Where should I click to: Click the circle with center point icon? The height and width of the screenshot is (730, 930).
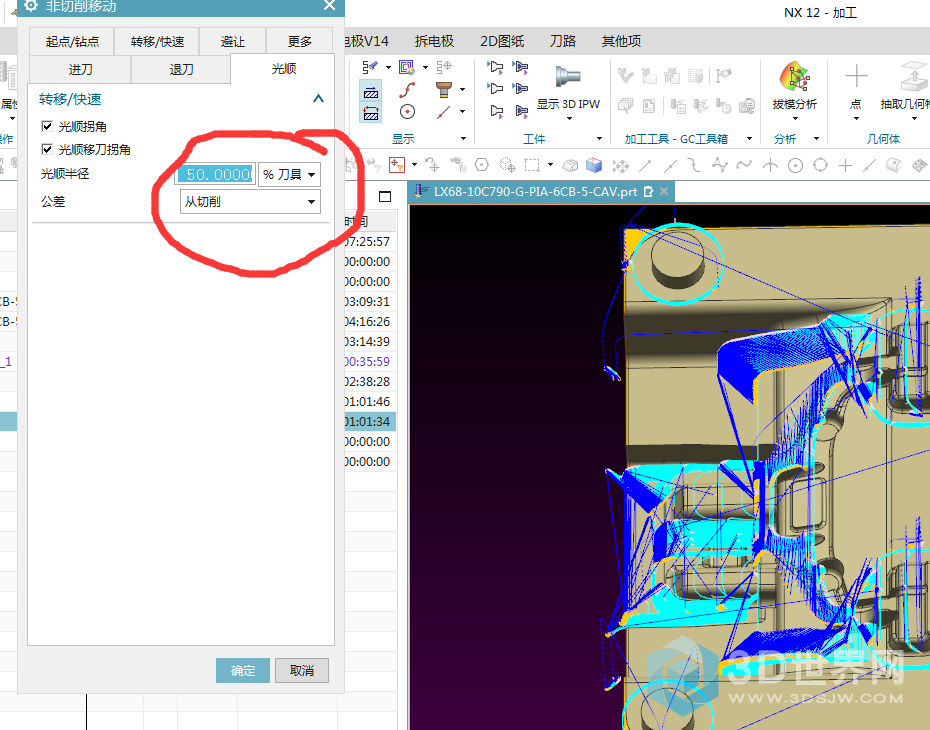(x=407, y=111)
